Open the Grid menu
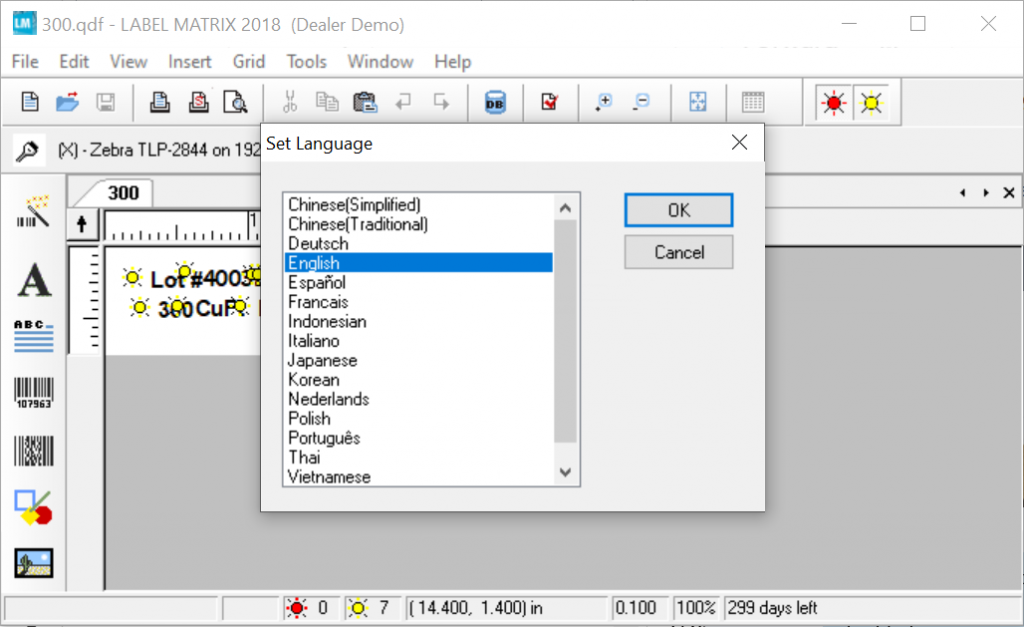 point(249,61)
